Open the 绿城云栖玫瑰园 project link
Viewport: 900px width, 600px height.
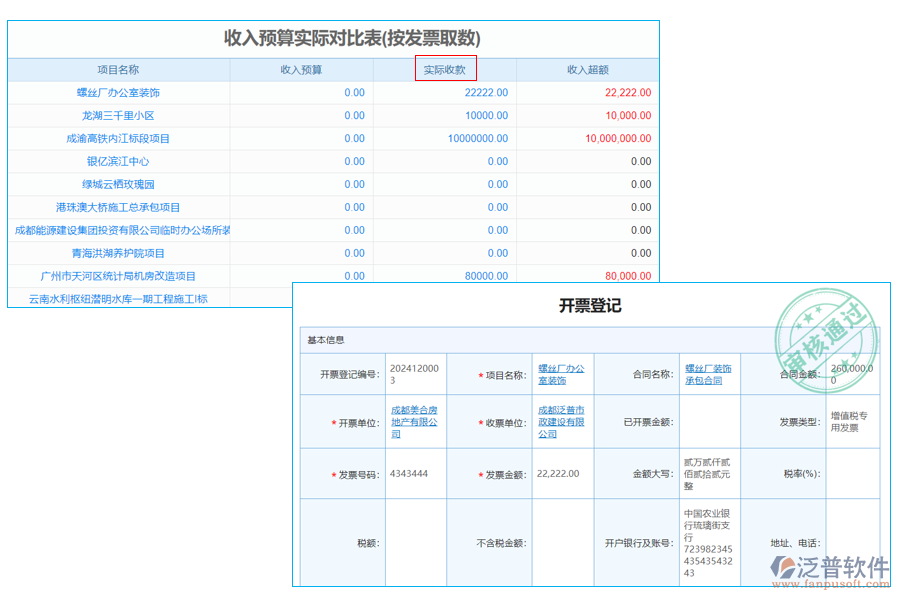click(x=118, y=184)
